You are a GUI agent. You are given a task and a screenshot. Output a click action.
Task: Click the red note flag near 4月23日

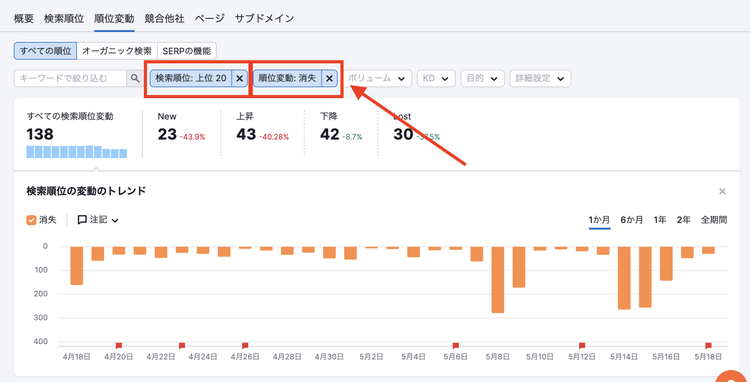pos(182,345)
